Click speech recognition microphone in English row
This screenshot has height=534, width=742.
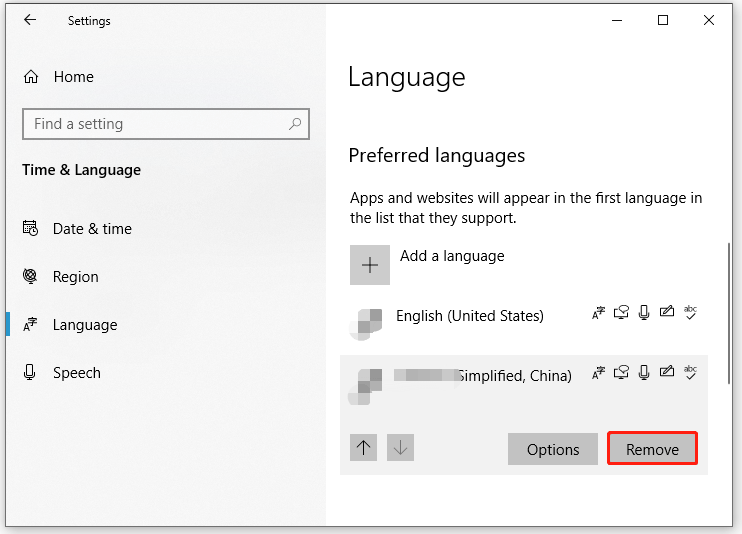644,312
